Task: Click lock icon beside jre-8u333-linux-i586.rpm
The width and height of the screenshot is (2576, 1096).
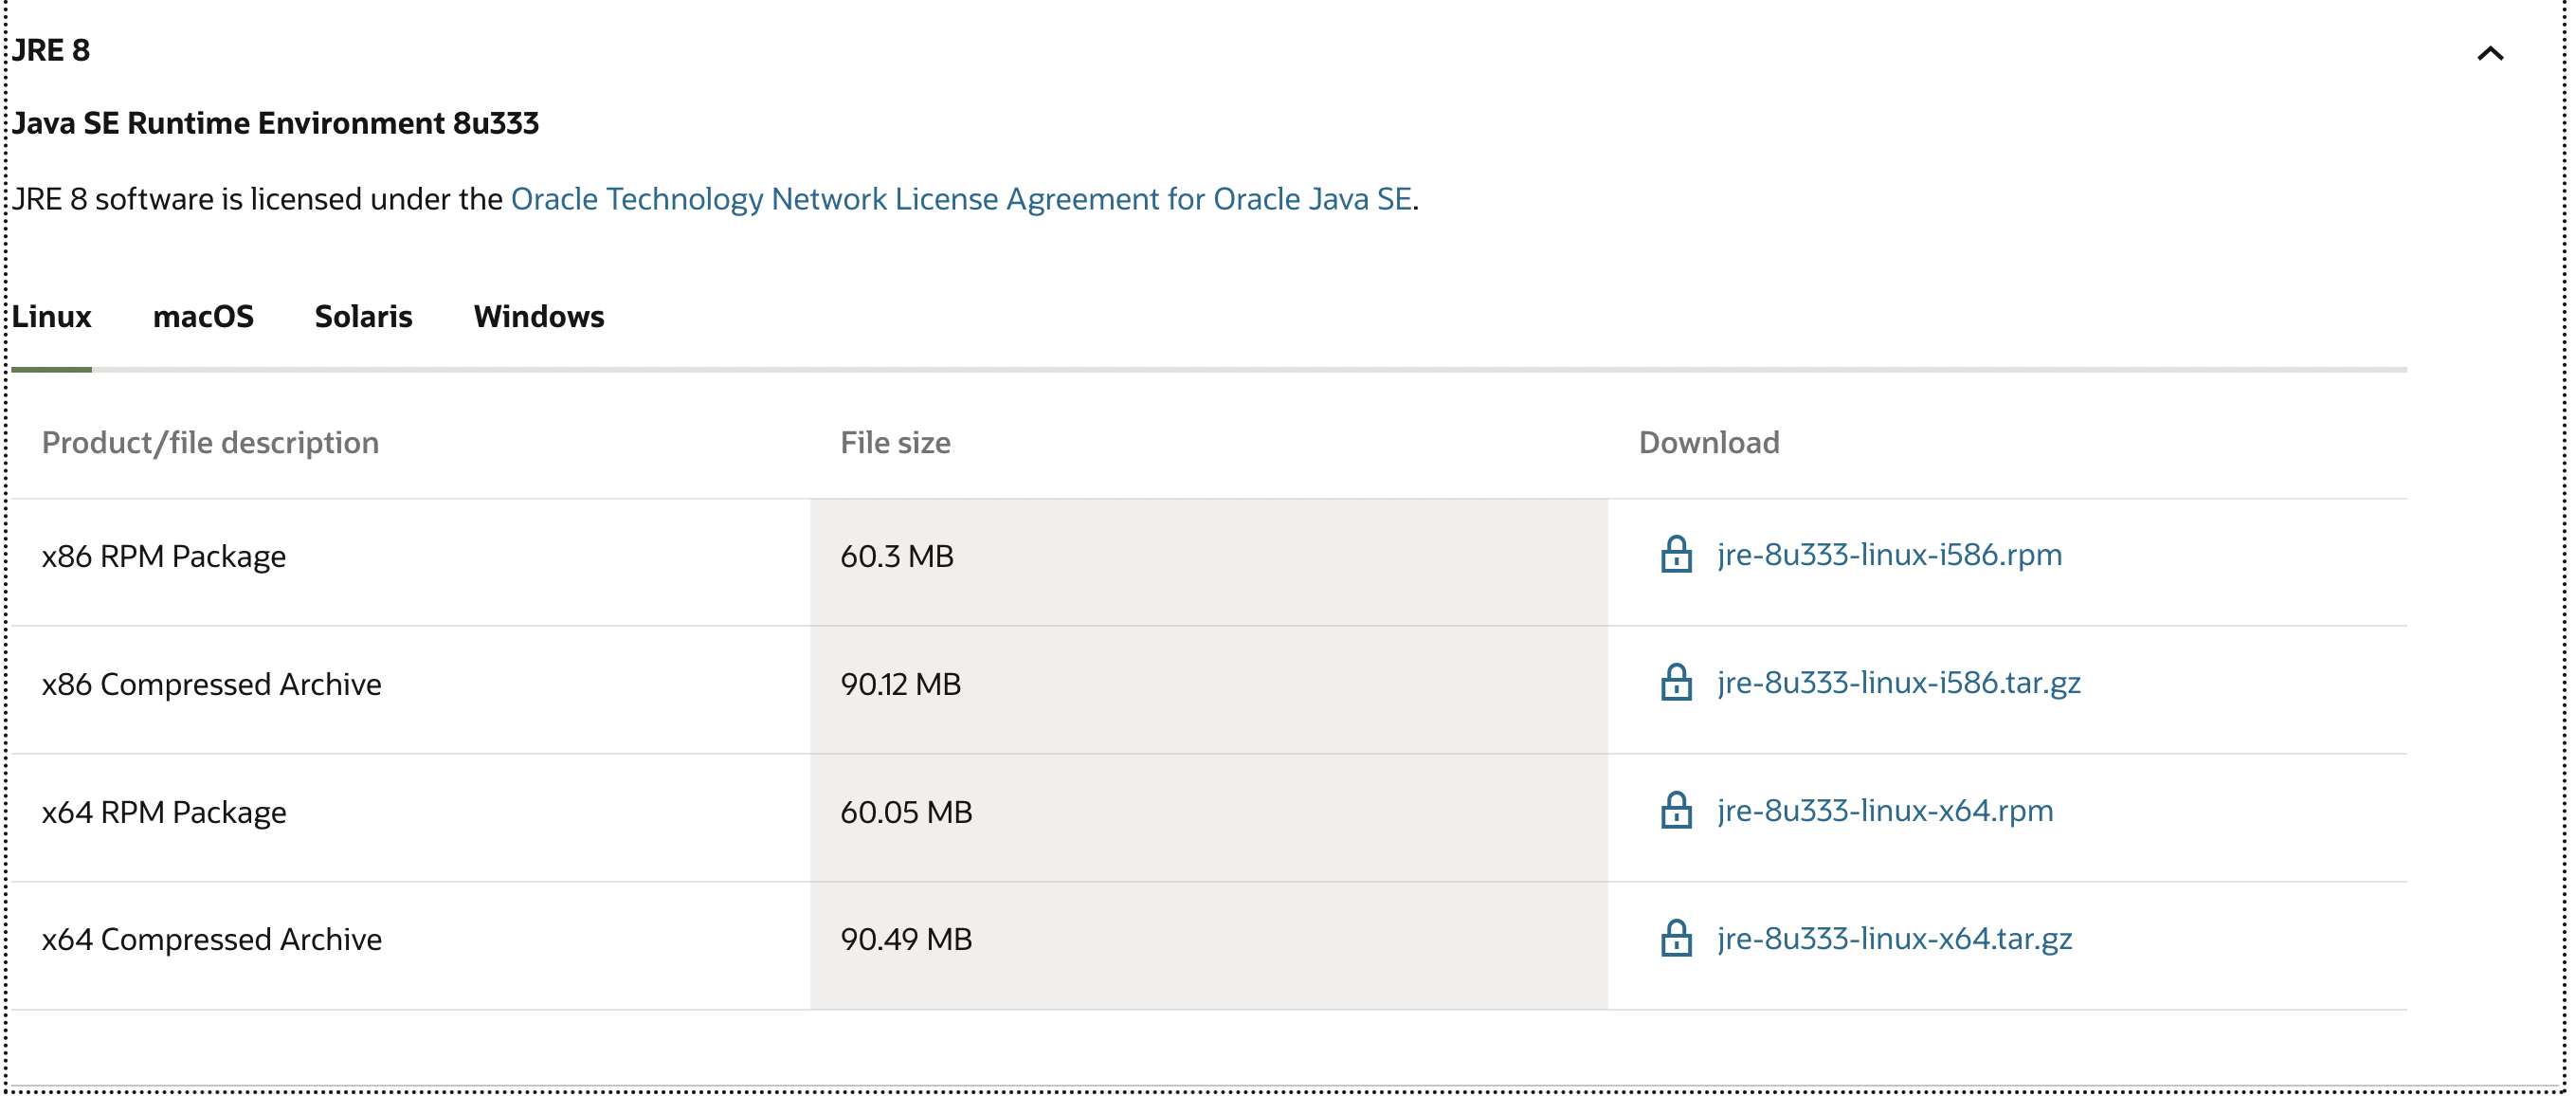Action: 1676,555
